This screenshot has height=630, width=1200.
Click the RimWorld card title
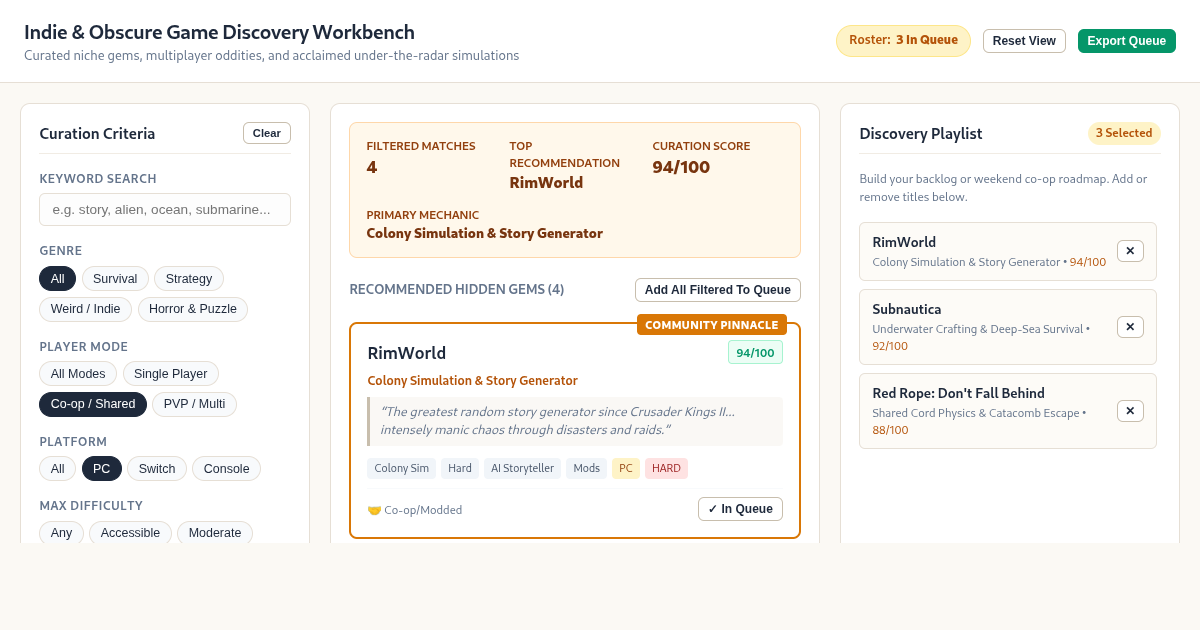pos(407,353)
